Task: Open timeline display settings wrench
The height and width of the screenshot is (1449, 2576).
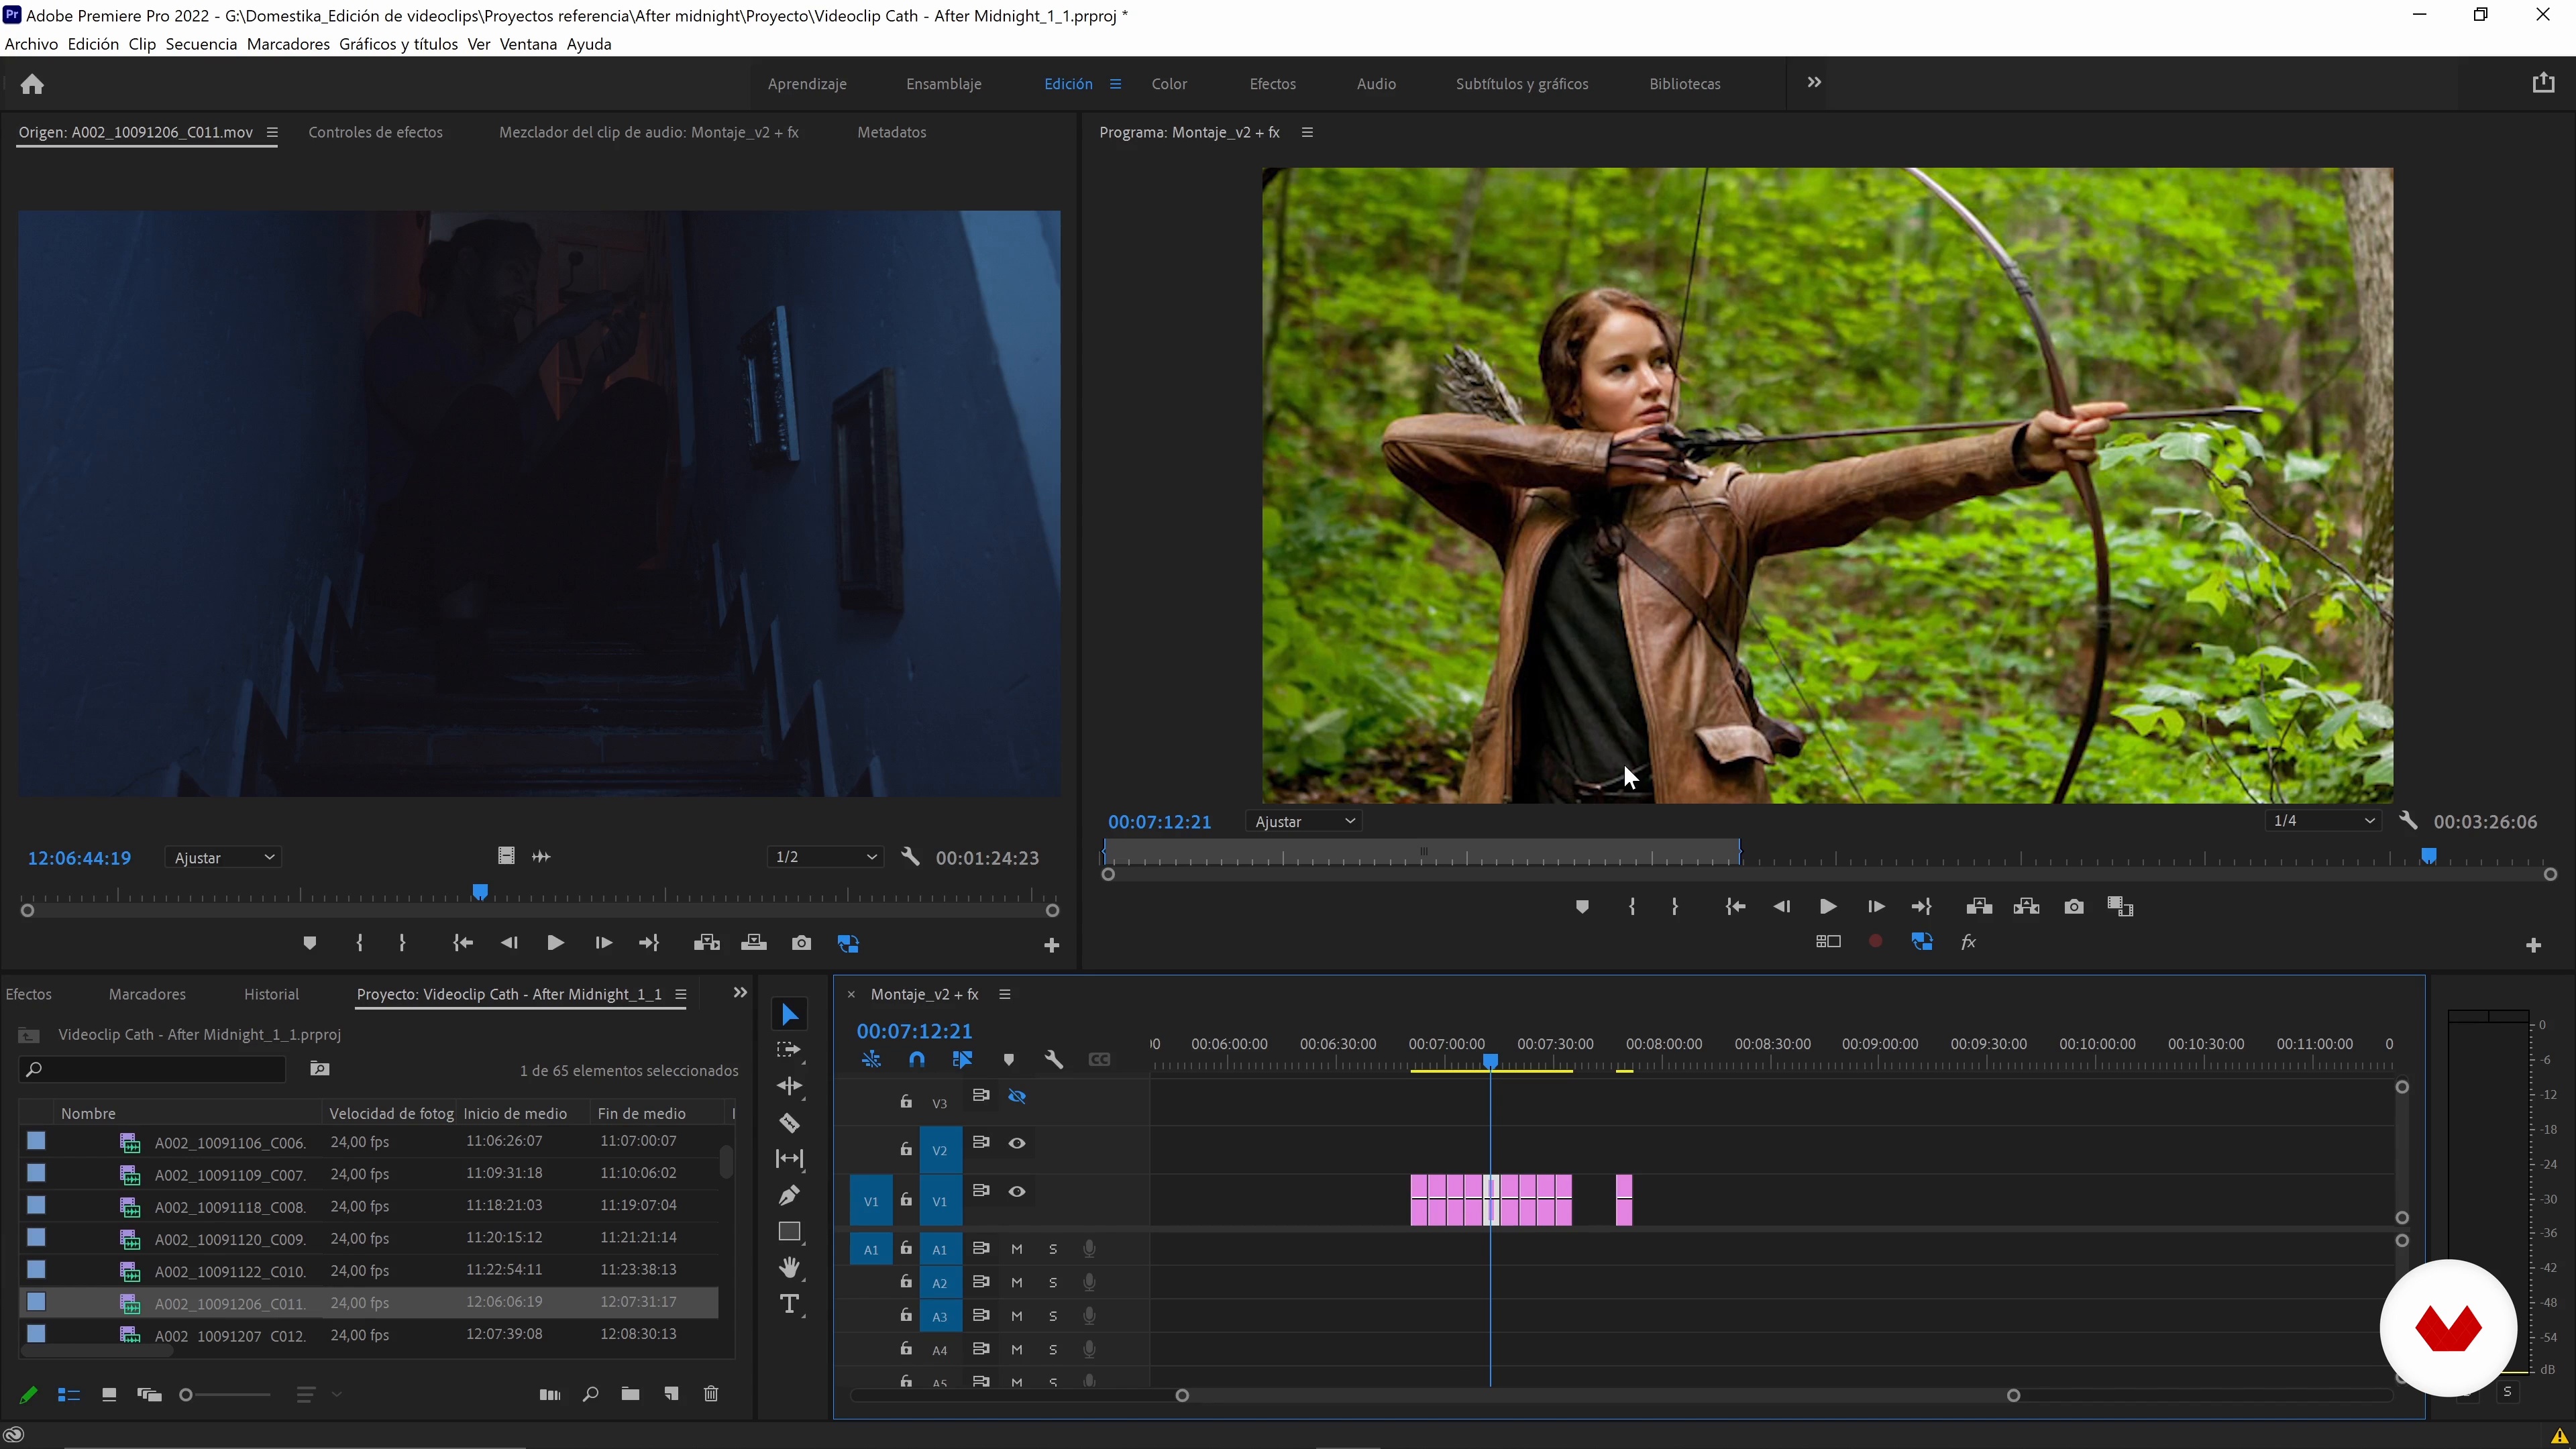Action: pos(1053,1060)
